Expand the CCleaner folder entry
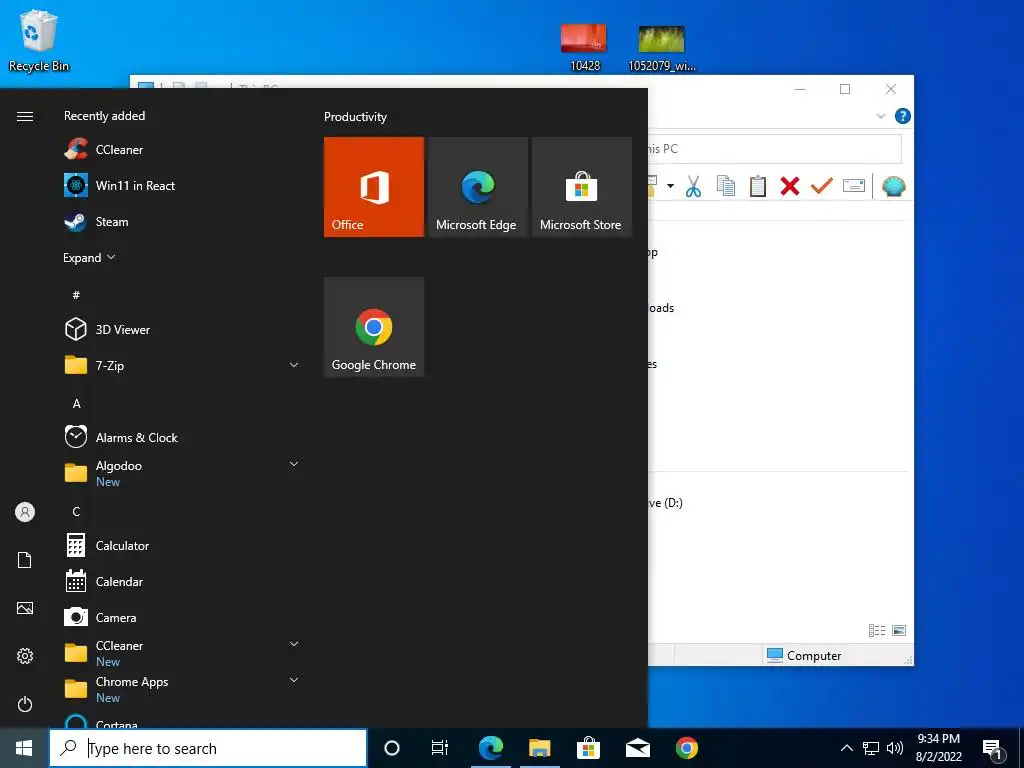The height and width of the screenshot is (768, 1024). 182,653
